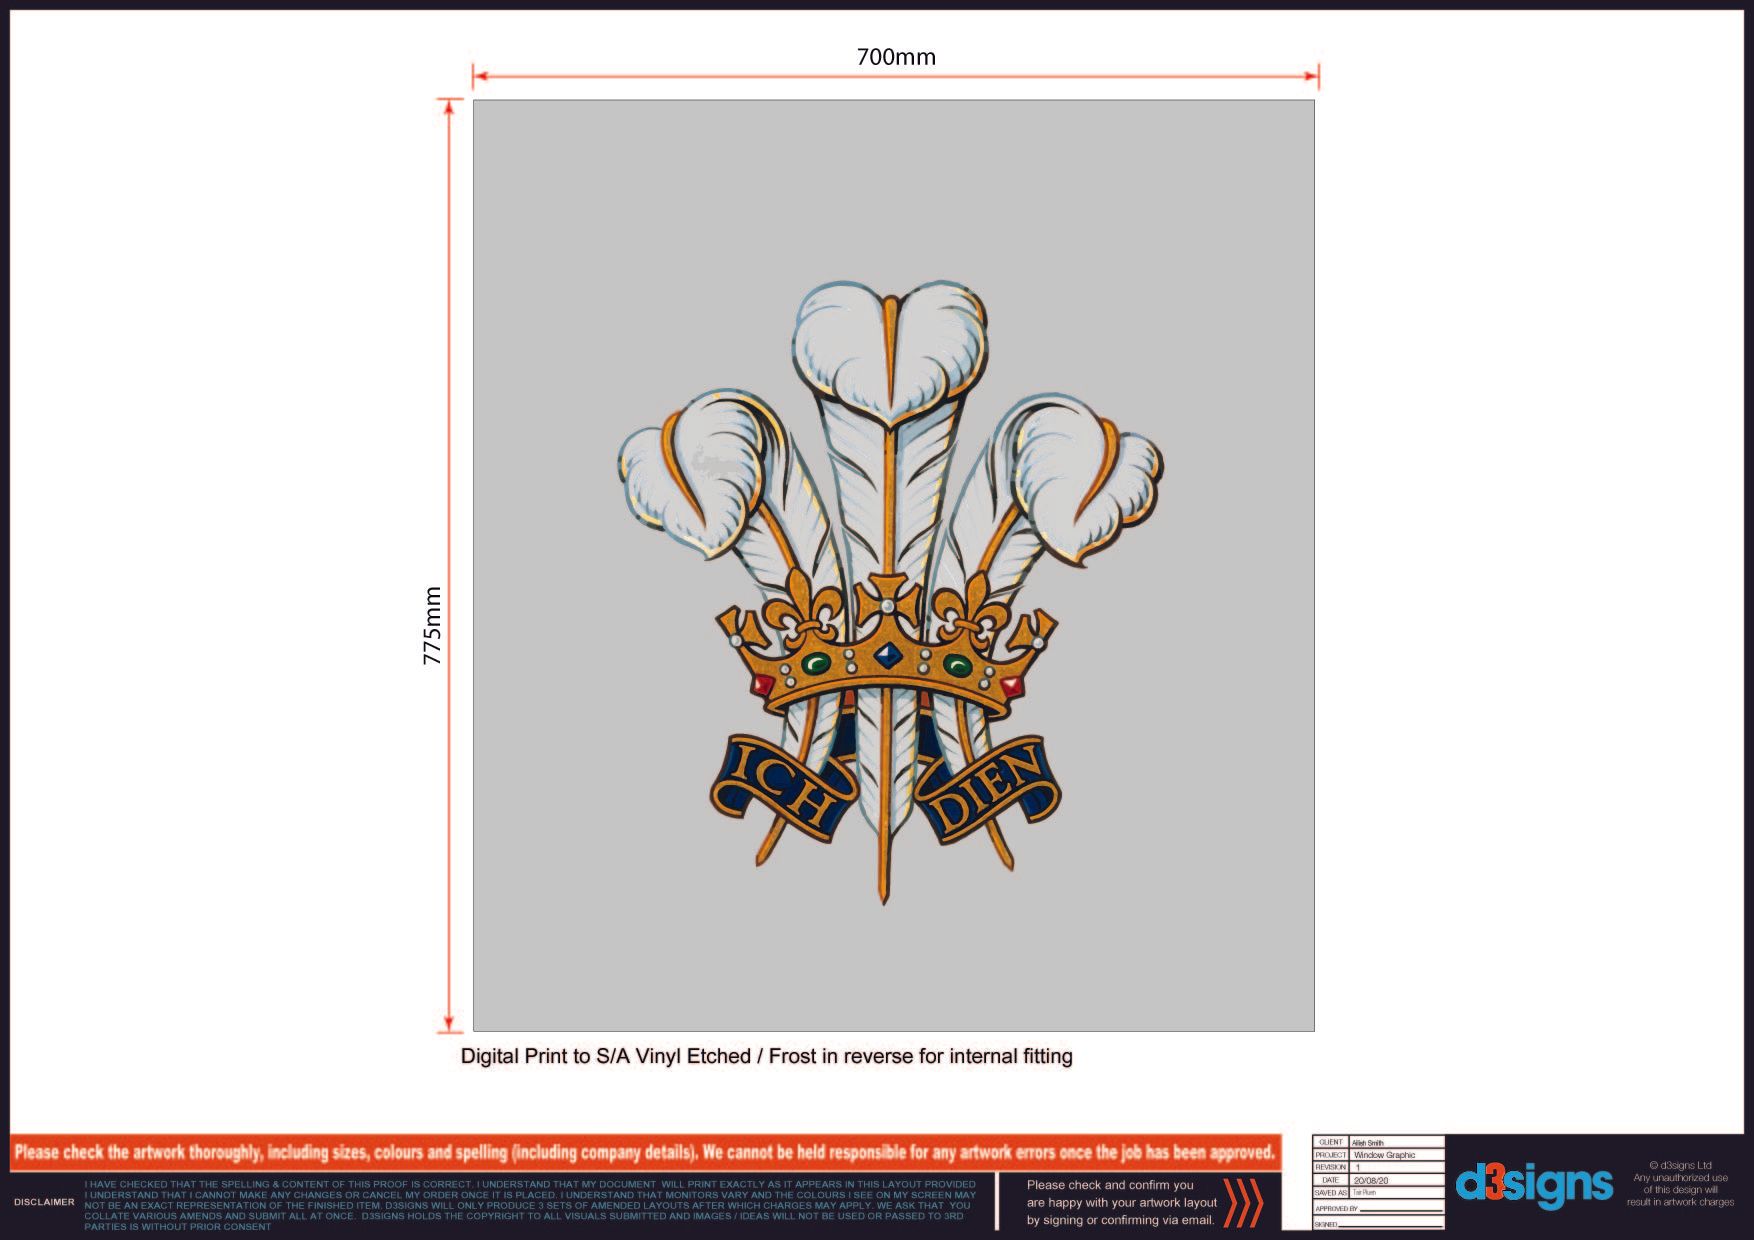Screen dimensions: 1754x1240
Task: Click the gold crown in the emblem
Action: (x=886, y=645)
